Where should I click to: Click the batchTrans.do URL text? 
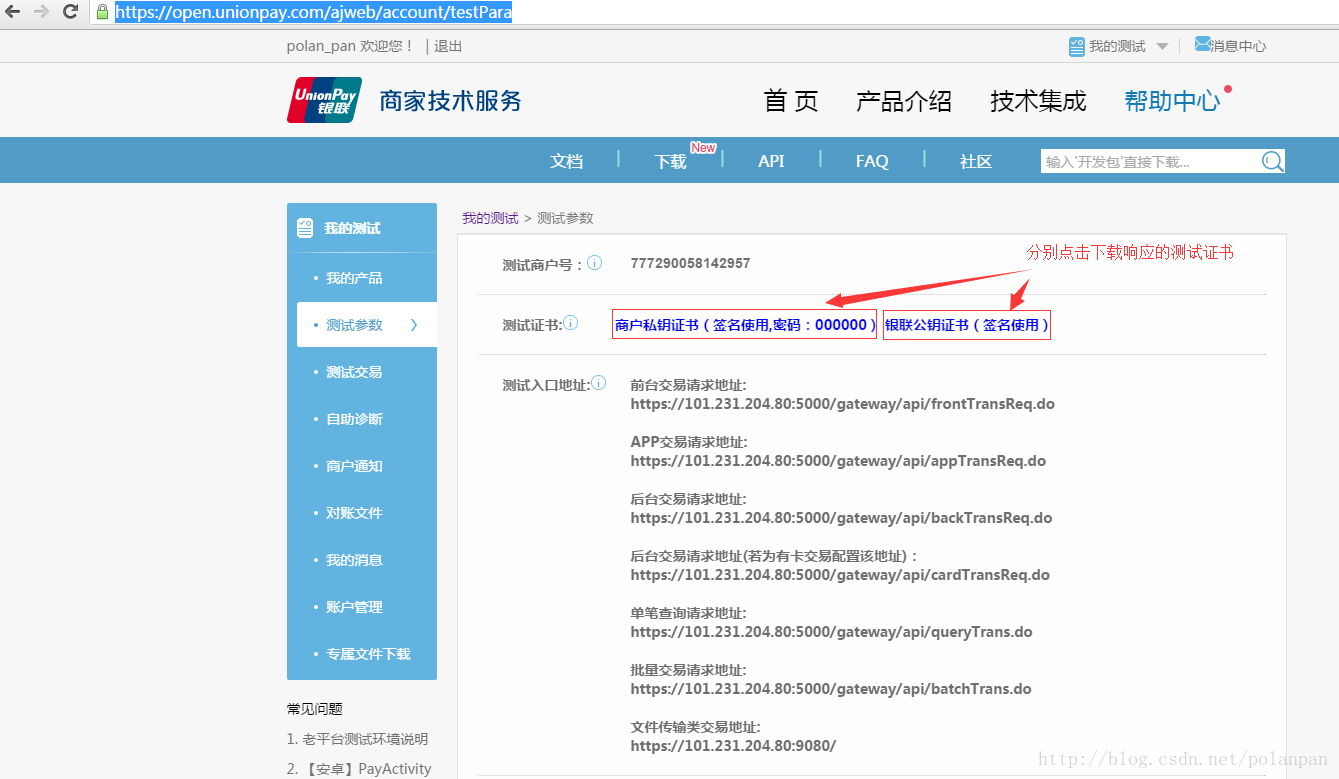[x=831, y=689]
